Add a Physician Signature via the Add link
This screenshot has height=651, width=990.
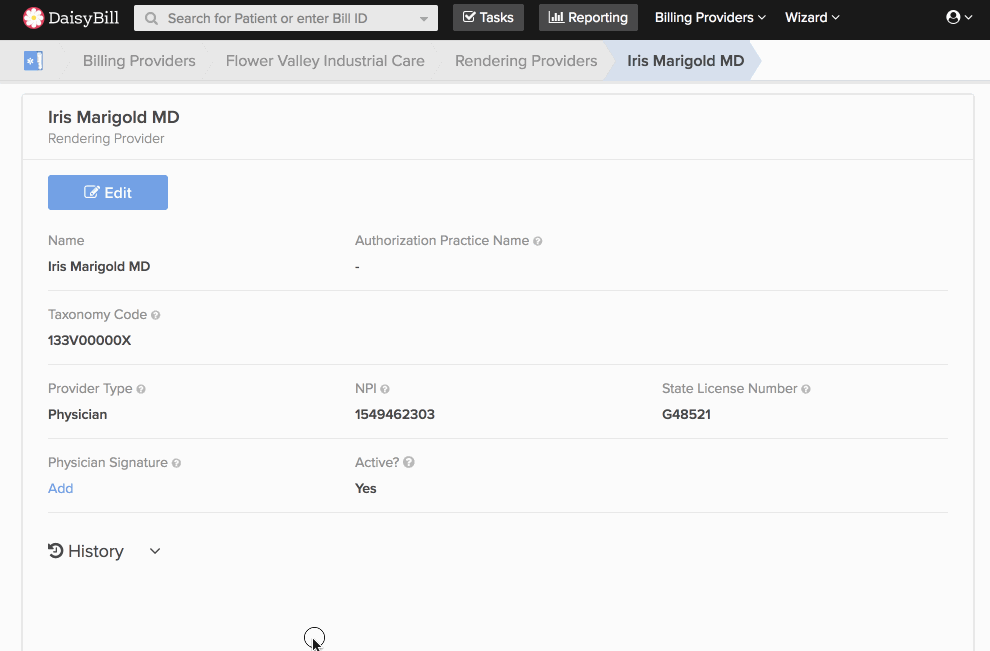point(60,488)
